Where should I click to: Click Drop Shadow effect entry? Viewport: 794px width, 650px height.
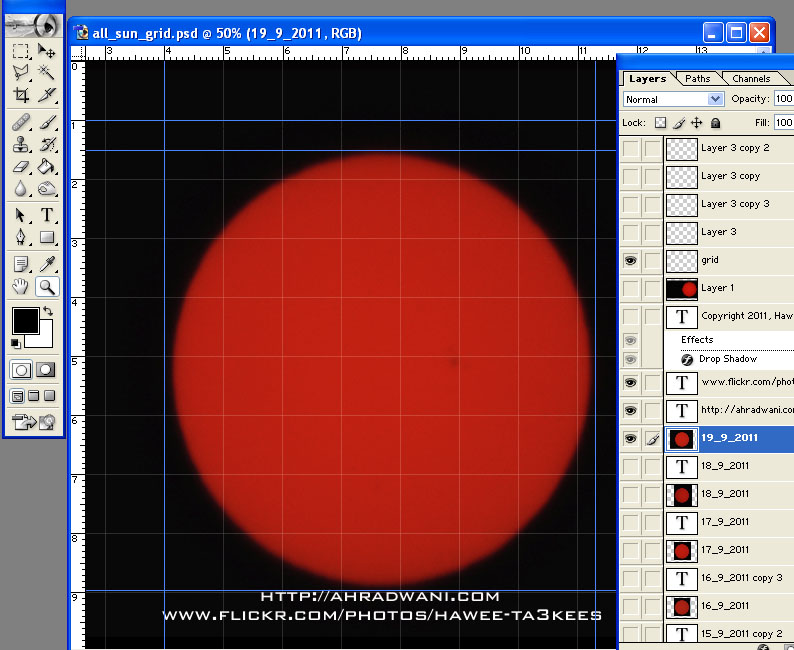click(726, 359)
